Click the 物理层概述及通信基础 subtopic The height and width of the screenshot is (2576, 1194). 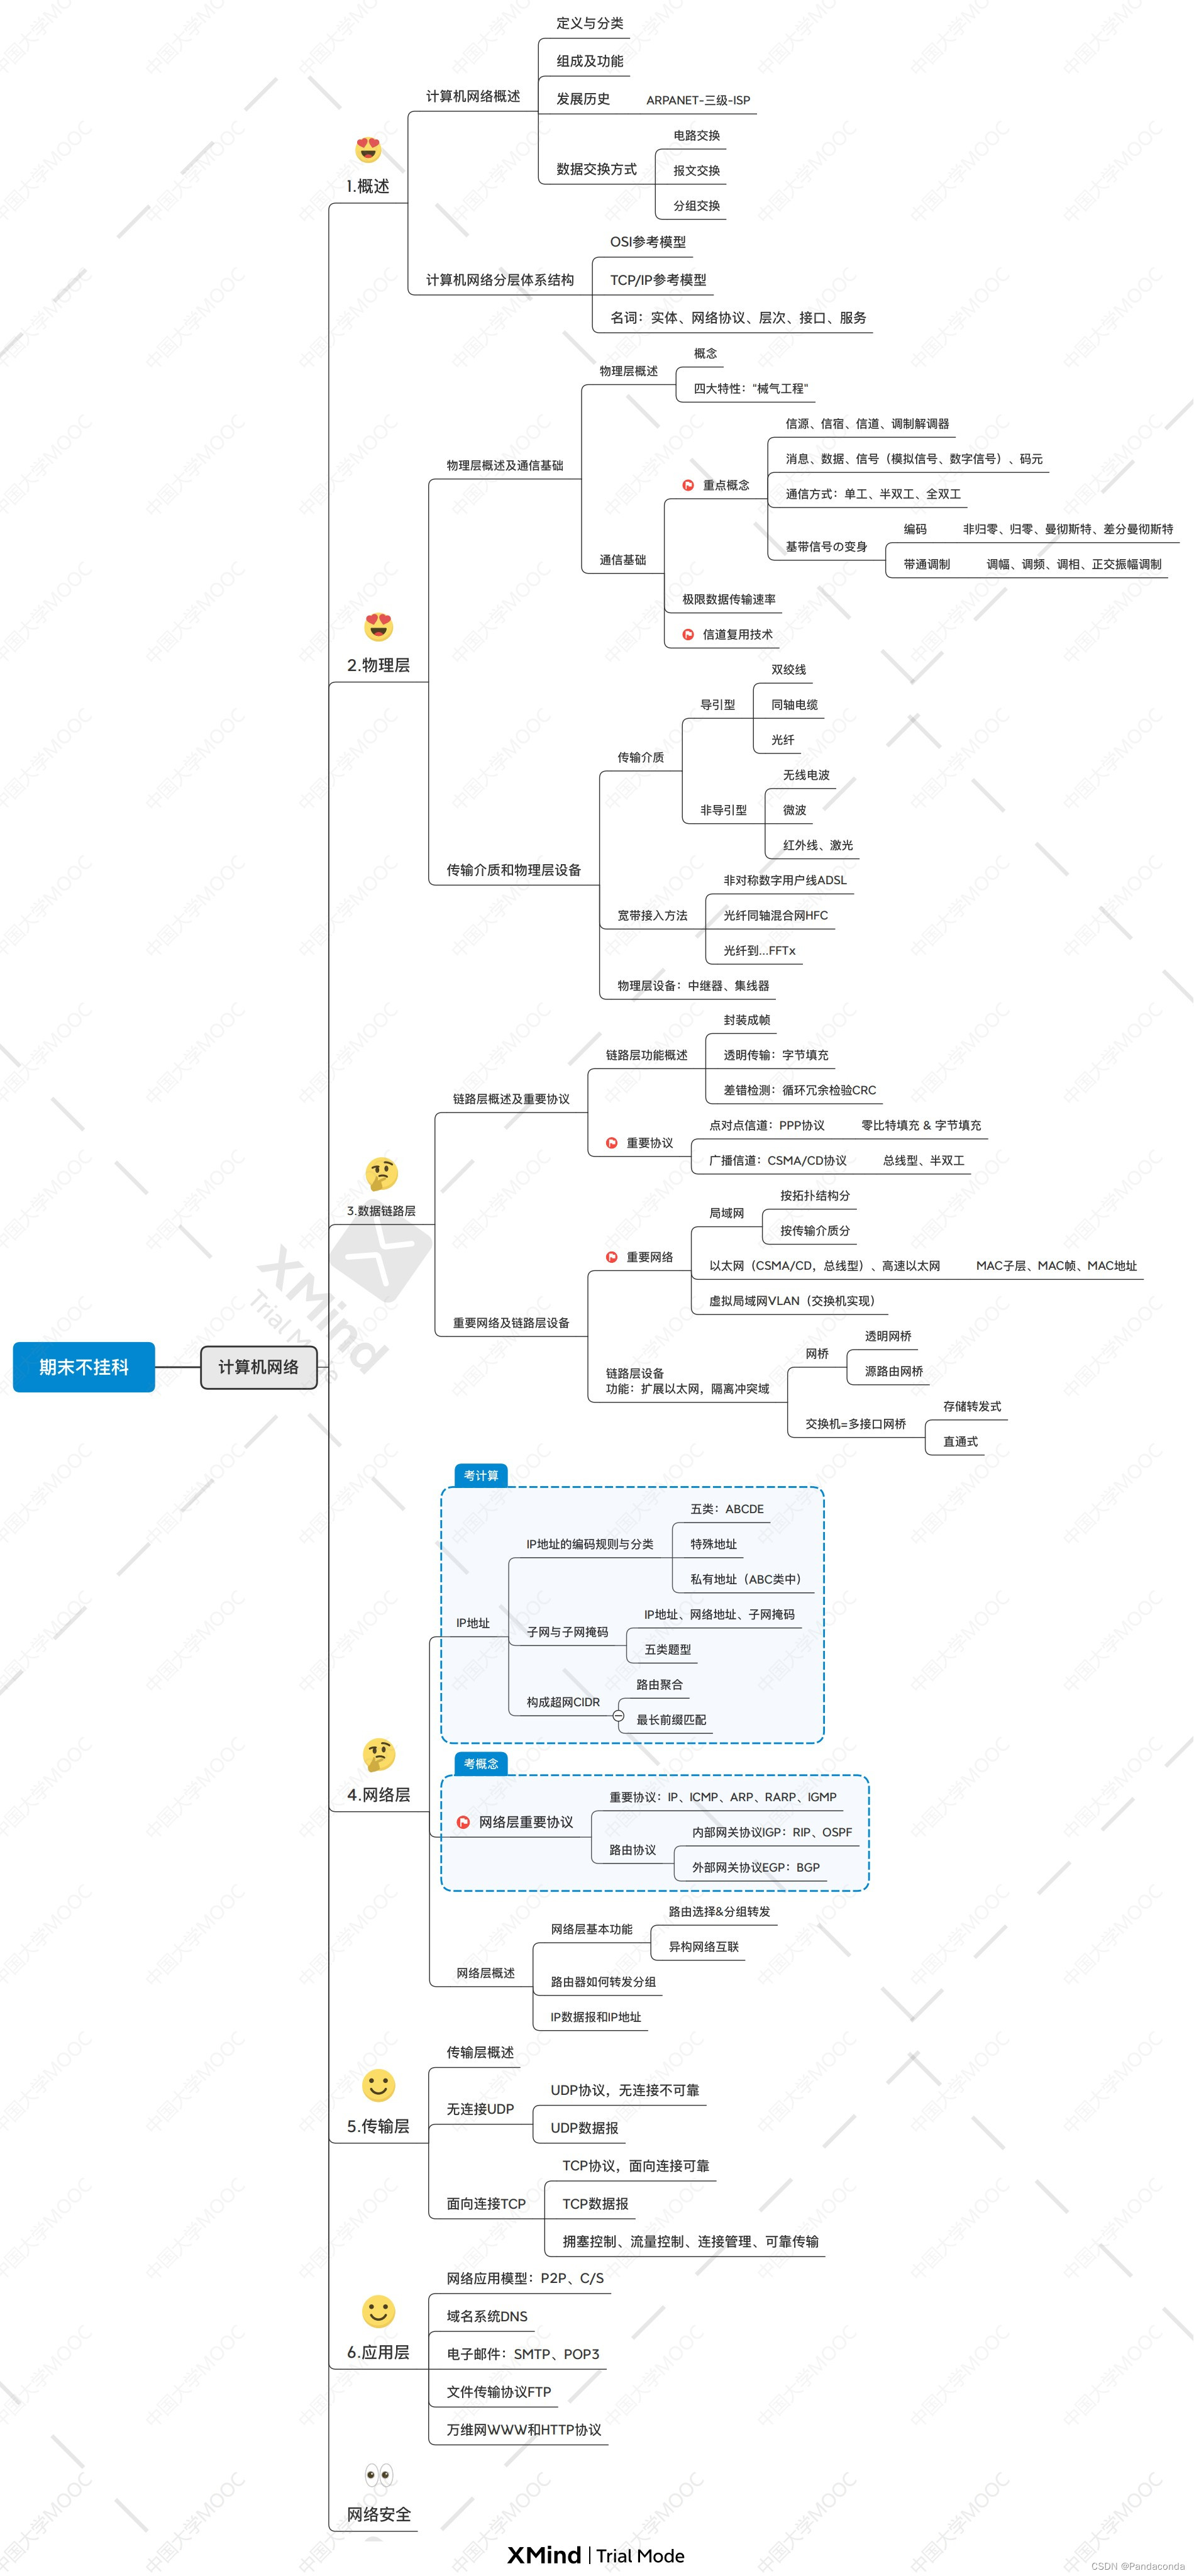click(x=505, y=465)
